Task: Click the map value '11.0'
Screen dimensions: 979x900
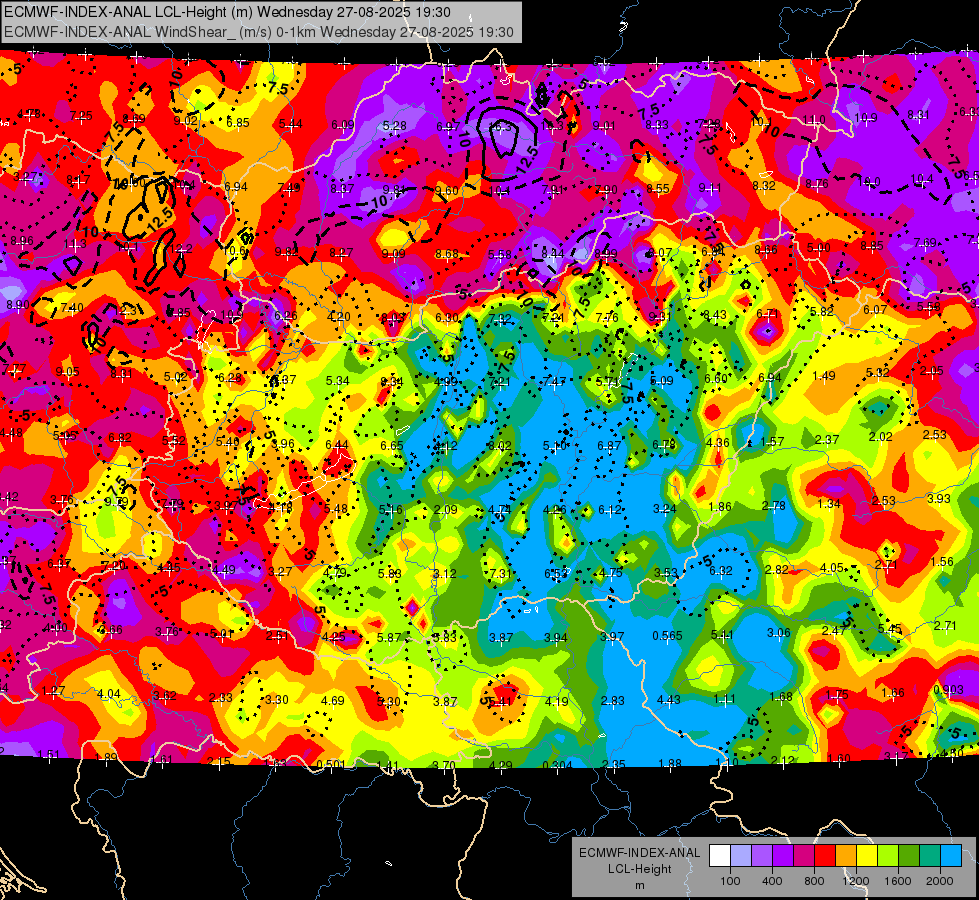Action: [814, 120]
